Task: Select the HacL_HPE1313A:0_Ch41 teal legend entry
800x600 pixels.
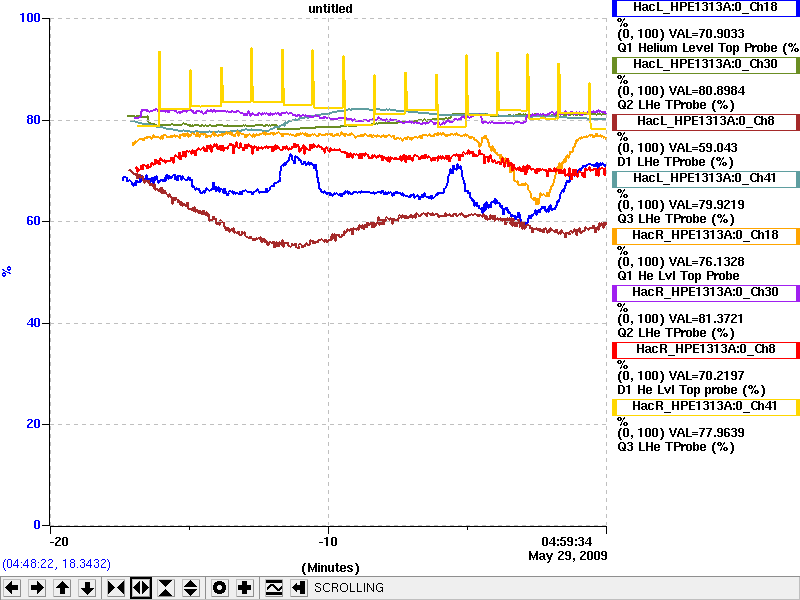Action: point(705,179)
